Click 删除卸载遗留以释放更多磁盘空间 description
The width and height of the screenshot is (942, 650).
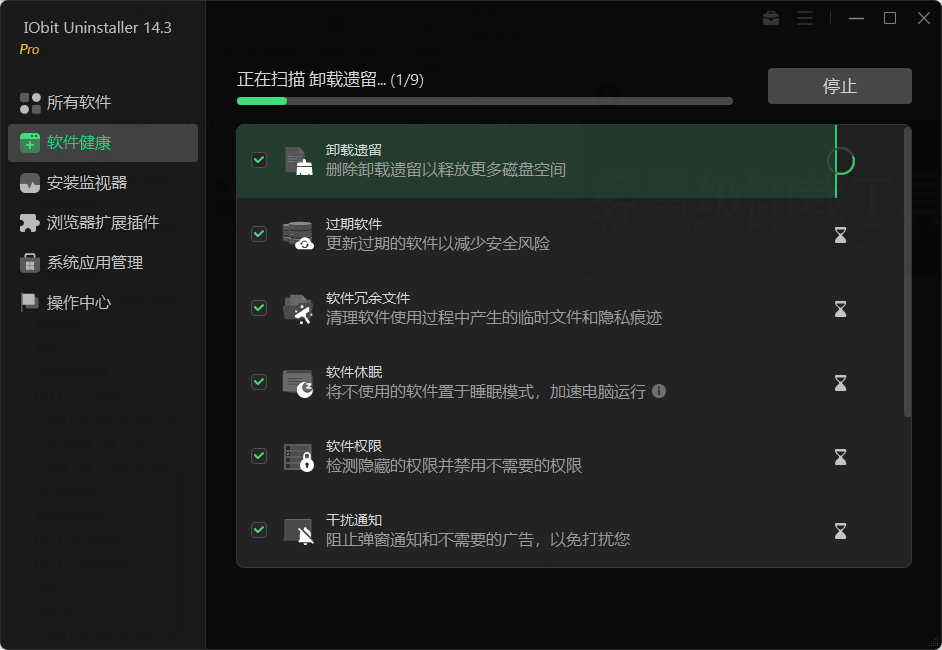446,169
